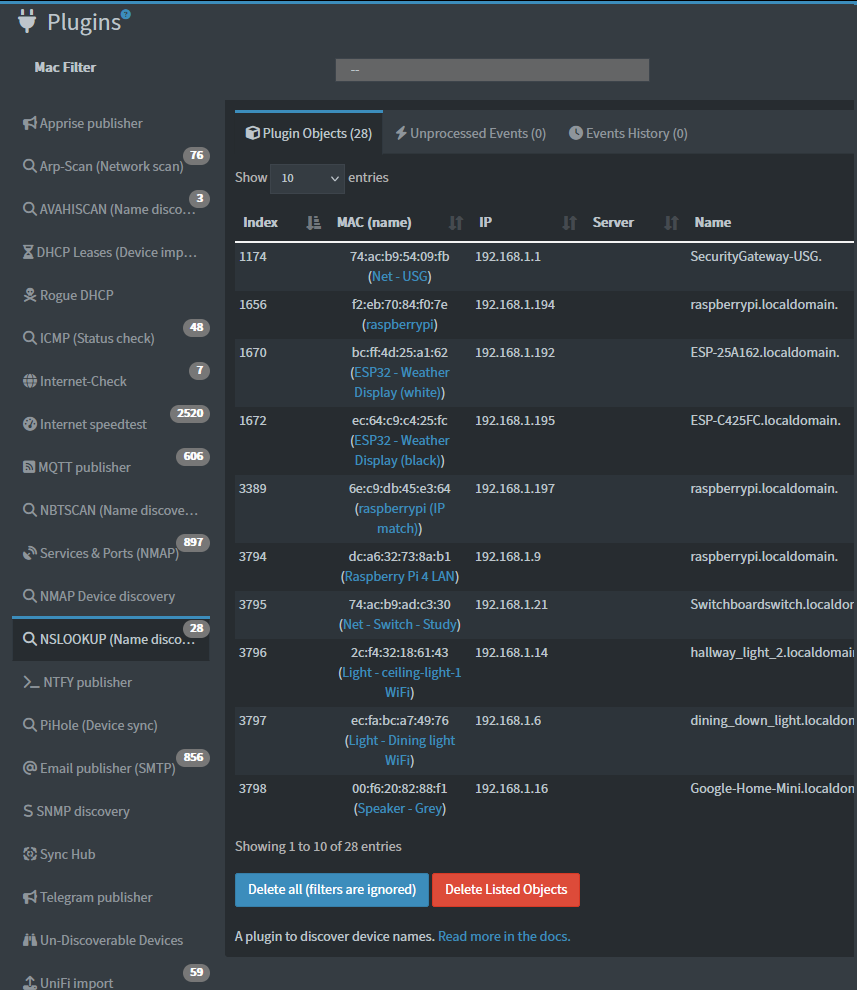Open Light - Dining light WiFi link

click(401, 750)
